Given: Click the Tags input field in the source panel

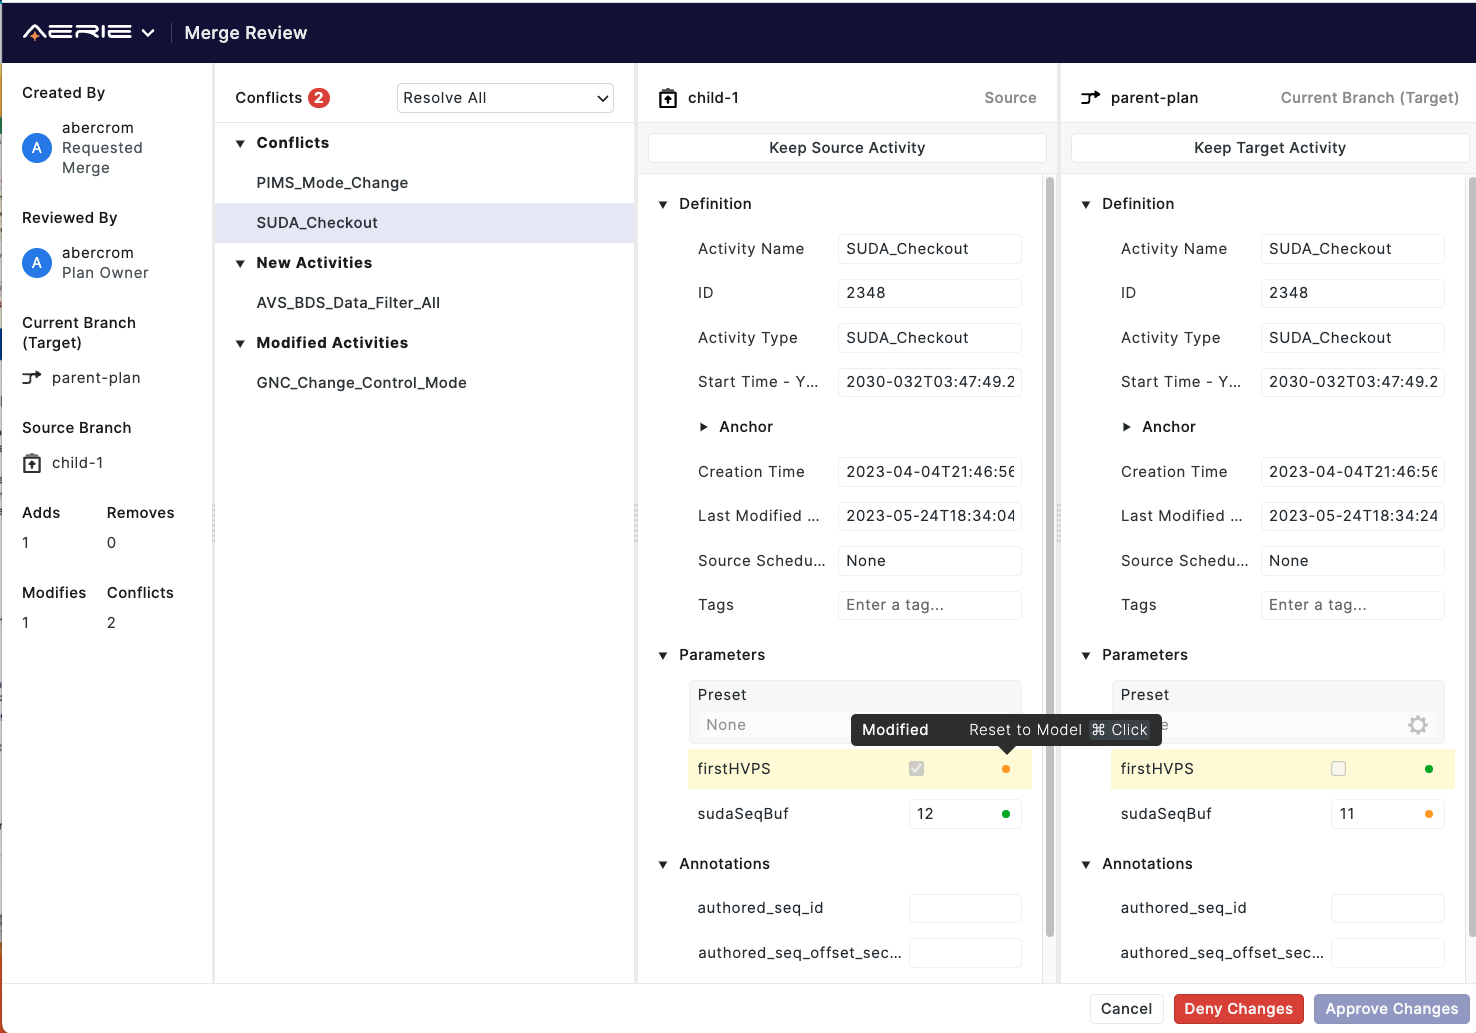Looking at the screenshot, I should click(x=929, y=604).
